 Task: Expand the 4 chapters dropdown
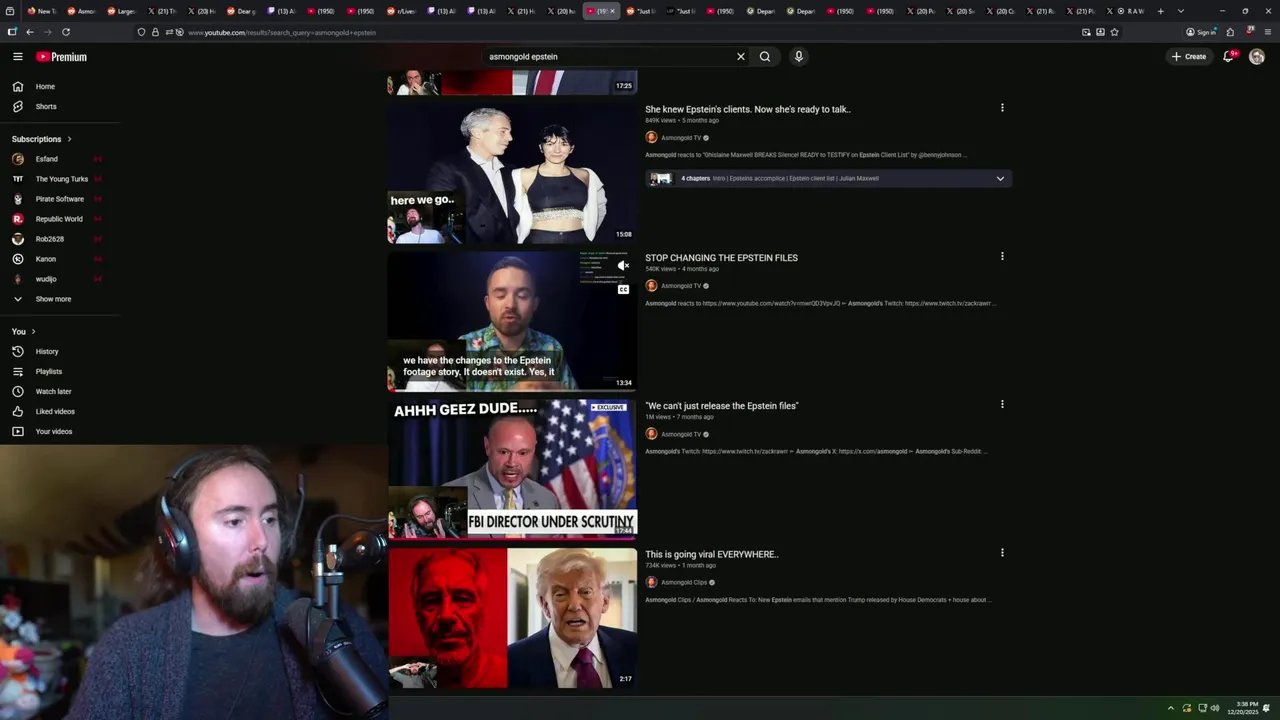1000,178
